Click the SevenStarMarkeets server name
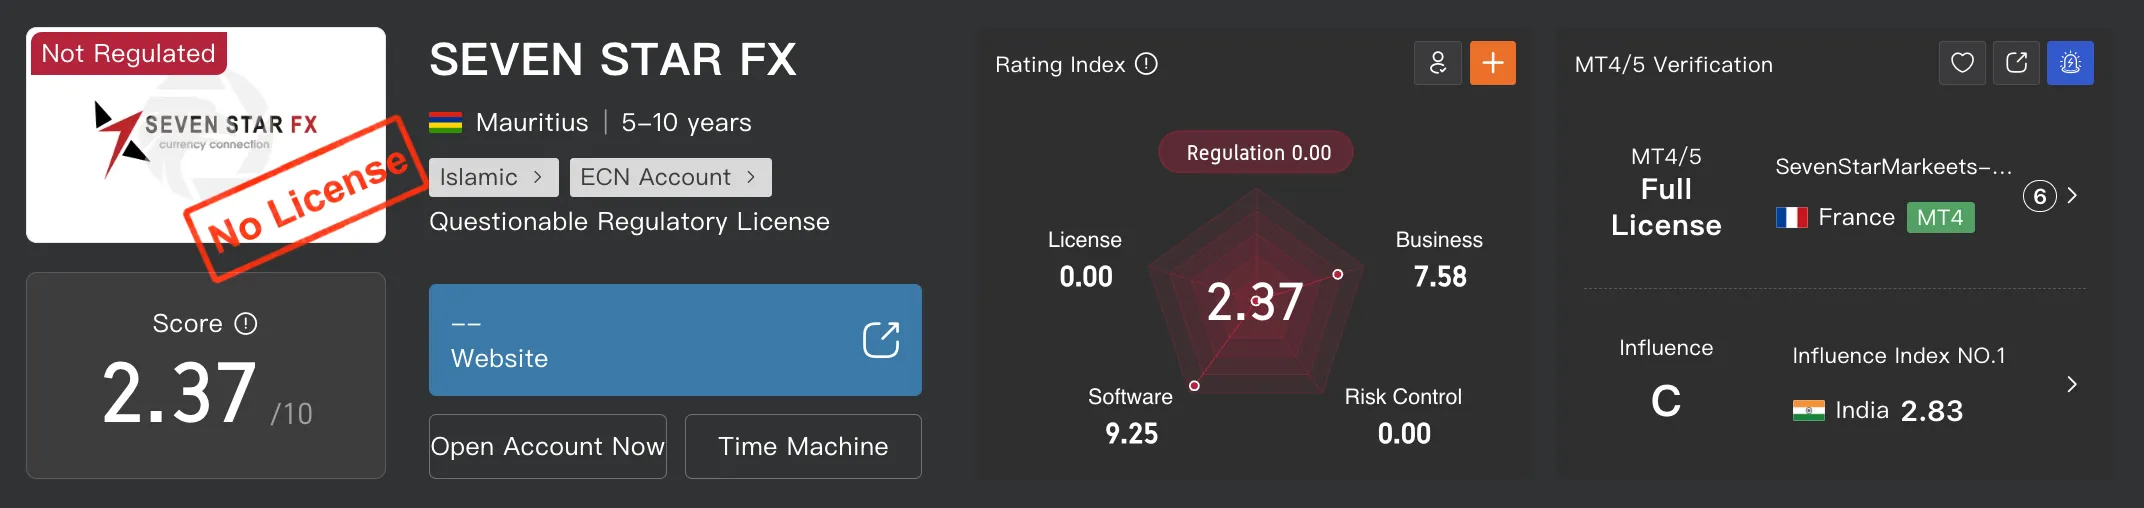This screenshot has height=508, width=2144. point(1893,167)
